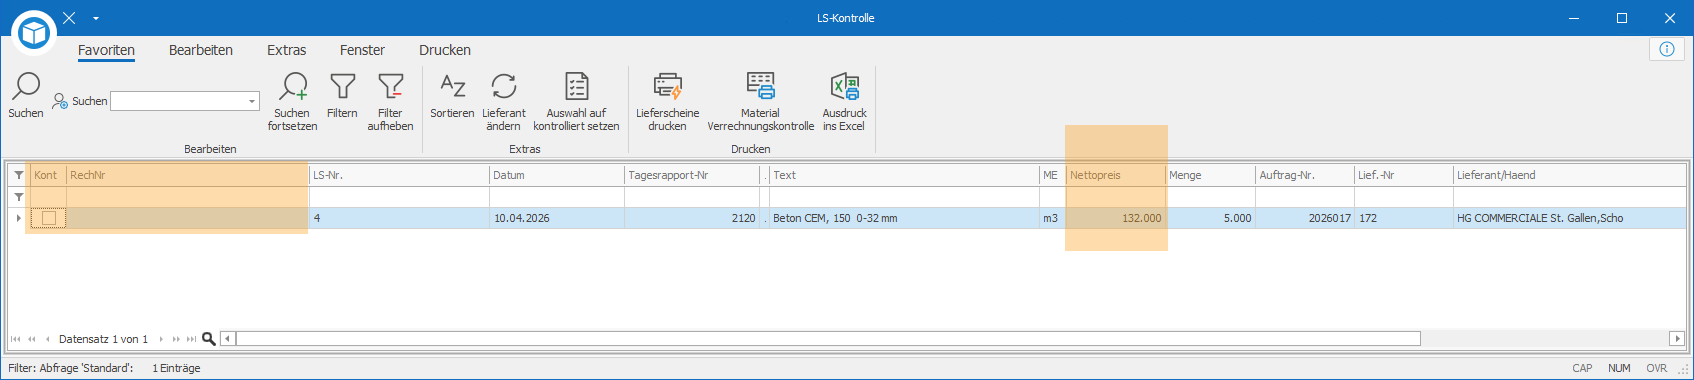This screenshot has width=1694, height=380.
Task: Select the Tagesrapport value 2120
Action: pos(692,218)
